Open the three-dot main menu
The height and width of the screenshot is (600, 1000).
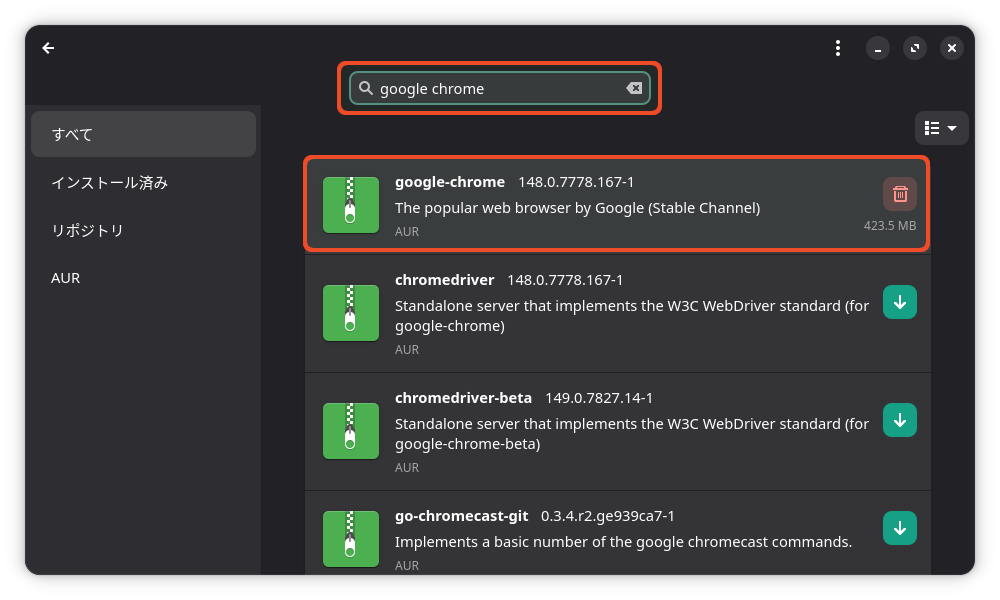point(838,48)
